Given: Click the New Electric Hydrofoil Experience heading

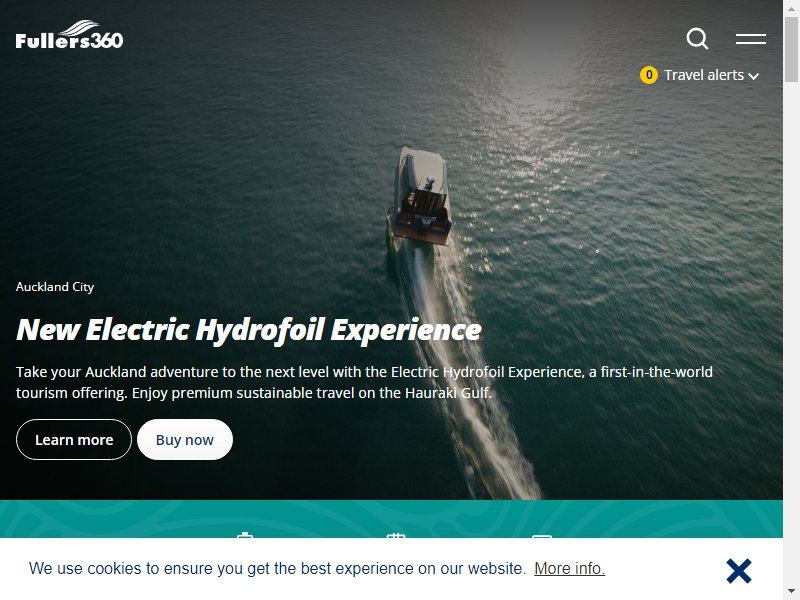Looking at the screenshot, I should (x=248, y=330).
